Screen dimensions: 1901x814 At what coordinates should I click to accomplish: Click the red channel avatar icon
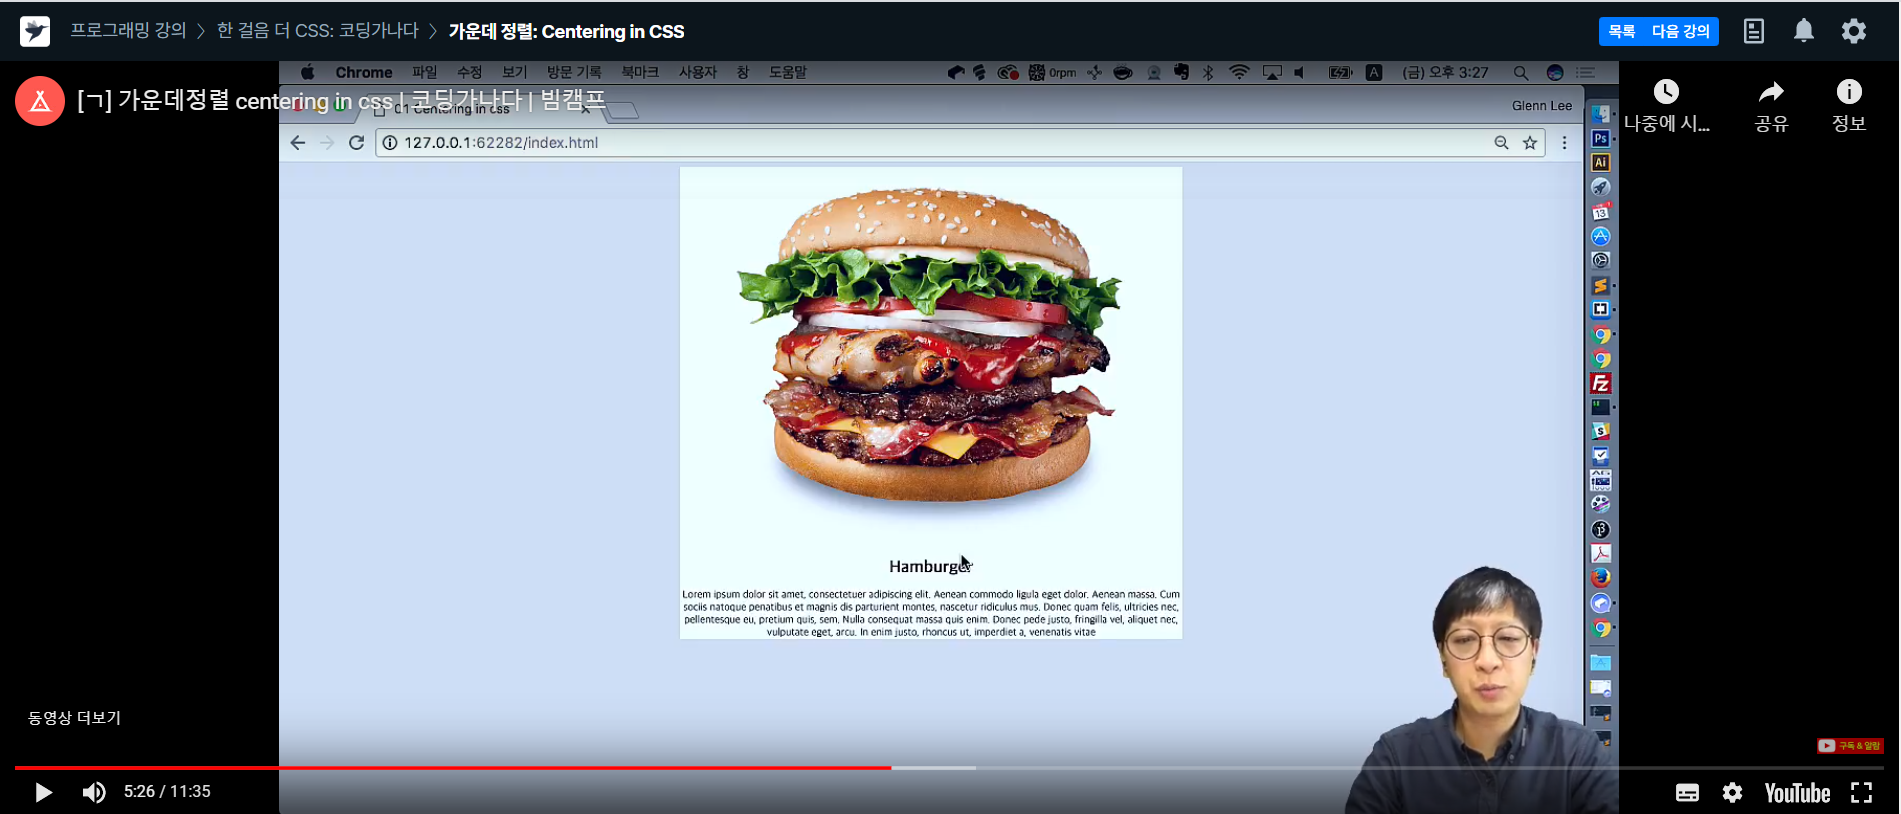(x=40, y=101)
